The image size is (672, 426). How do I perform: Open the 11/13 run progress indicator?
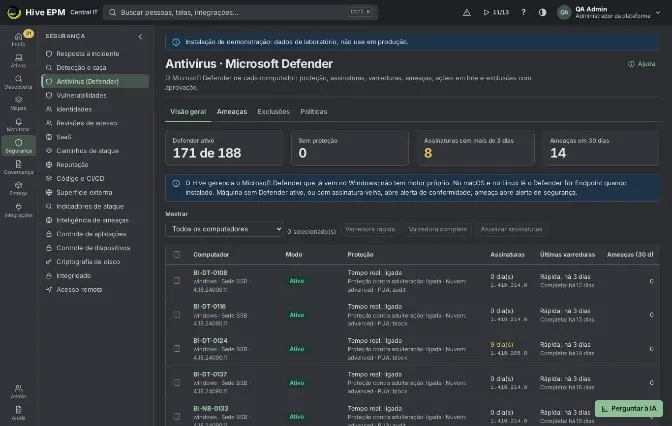pyautogui.click(x=496, y=12)
